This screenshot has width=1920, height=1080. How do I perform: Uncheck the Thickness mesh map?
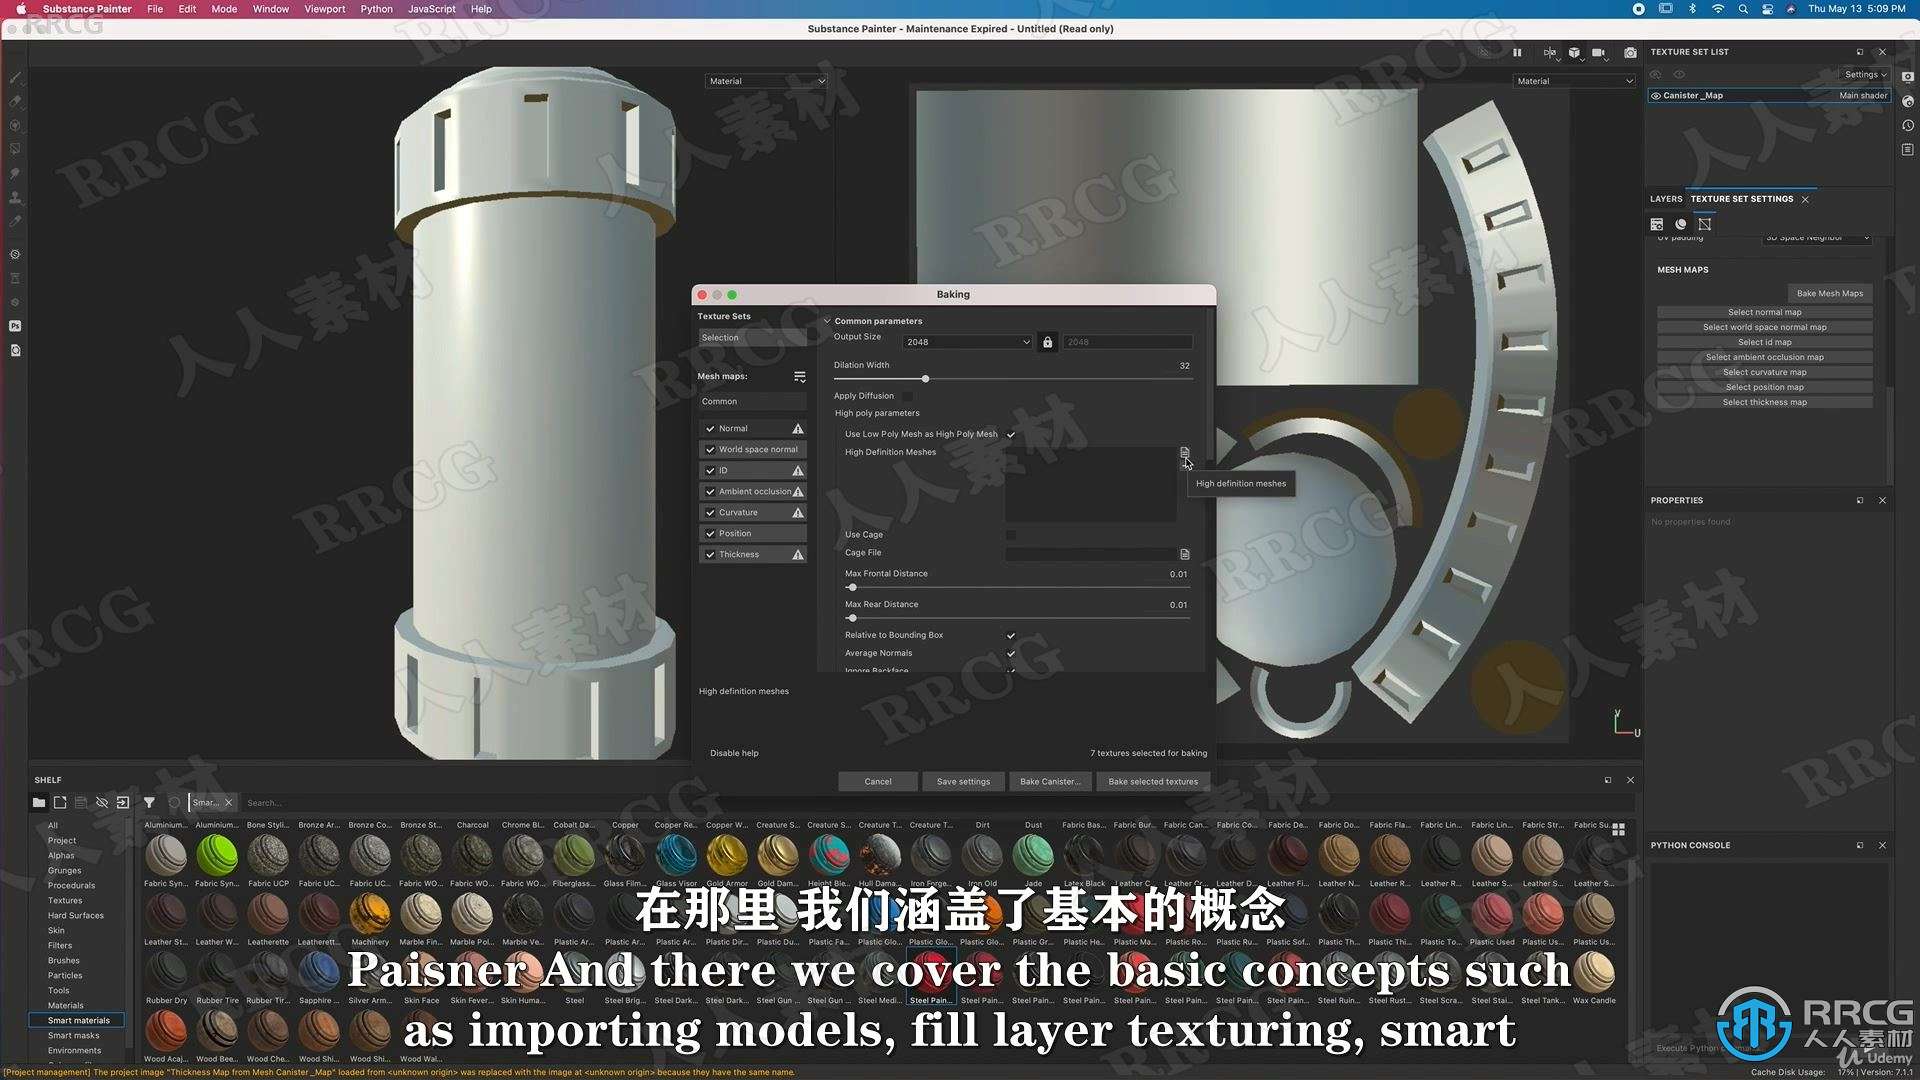coord(710,554)
